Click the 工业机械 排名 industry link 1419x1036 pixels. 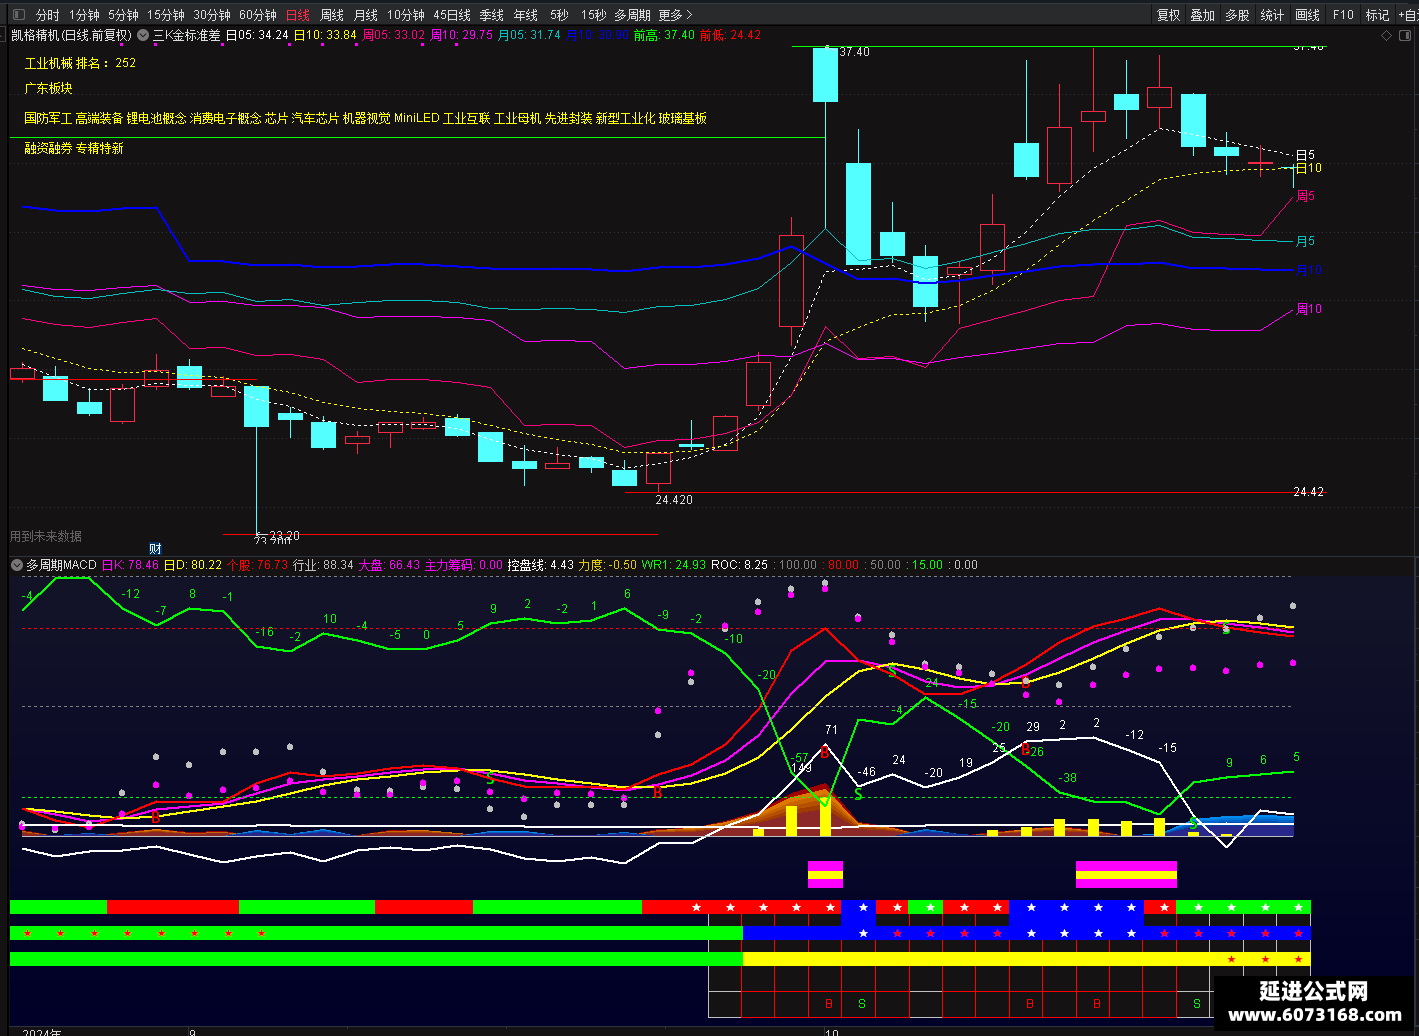pyautogui.click(x=80, y=63)
